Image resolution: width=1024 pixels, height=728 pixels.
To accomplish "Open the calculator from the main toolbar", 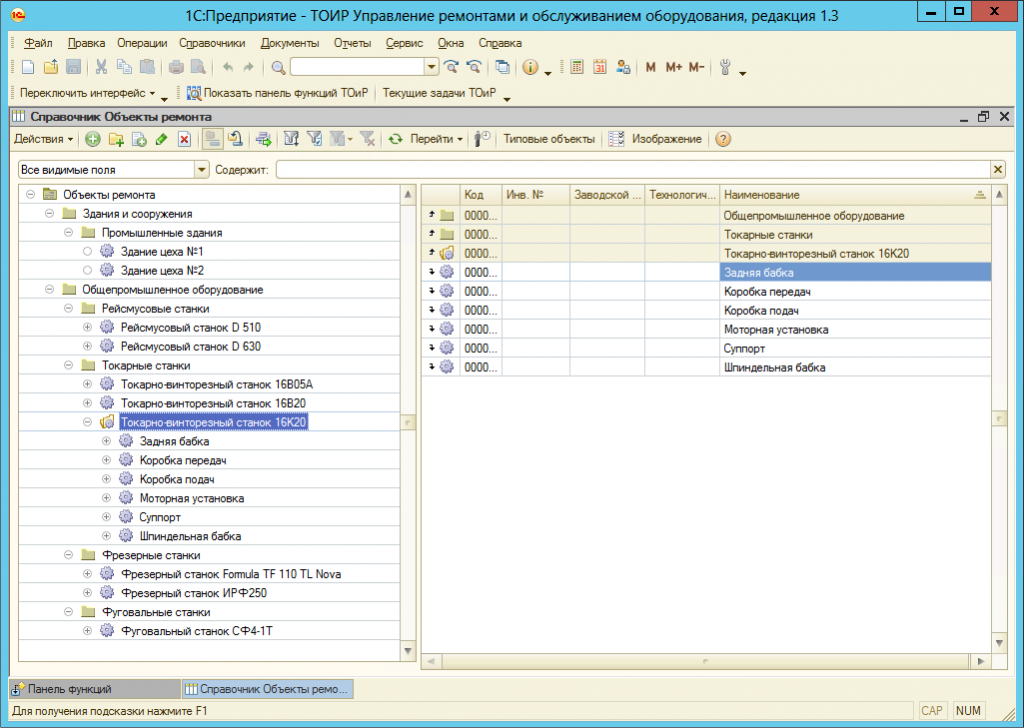I will point(577,67).
